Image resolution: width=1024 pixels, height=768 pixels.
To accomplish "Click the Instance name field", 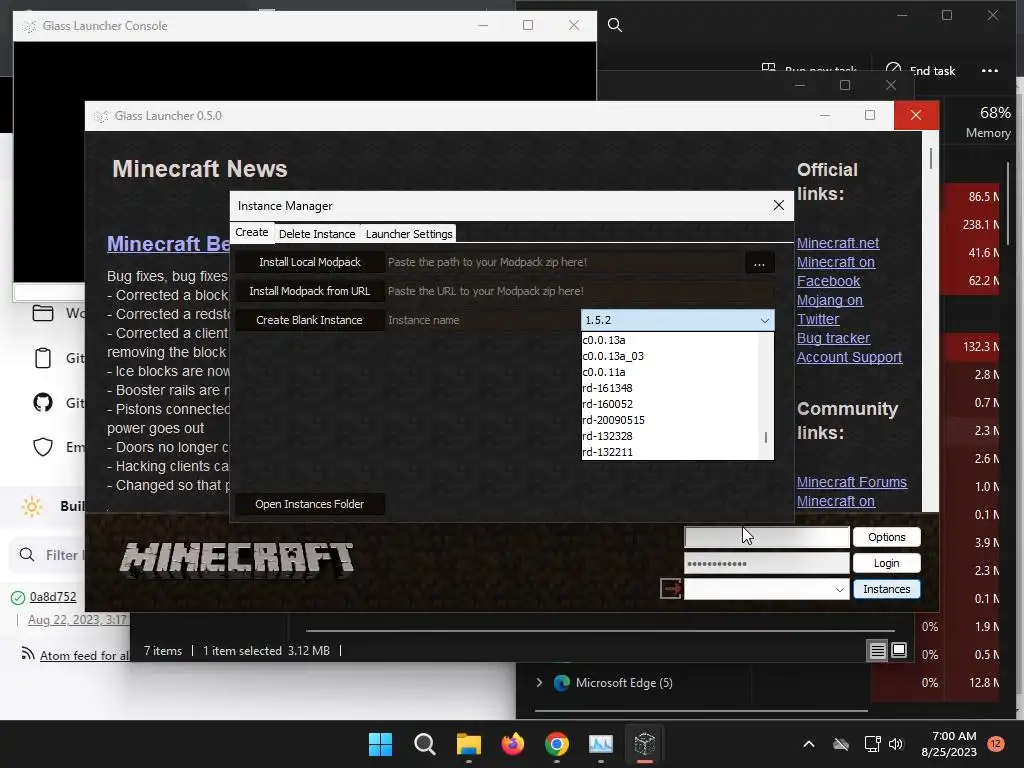I will click(482, 320).
